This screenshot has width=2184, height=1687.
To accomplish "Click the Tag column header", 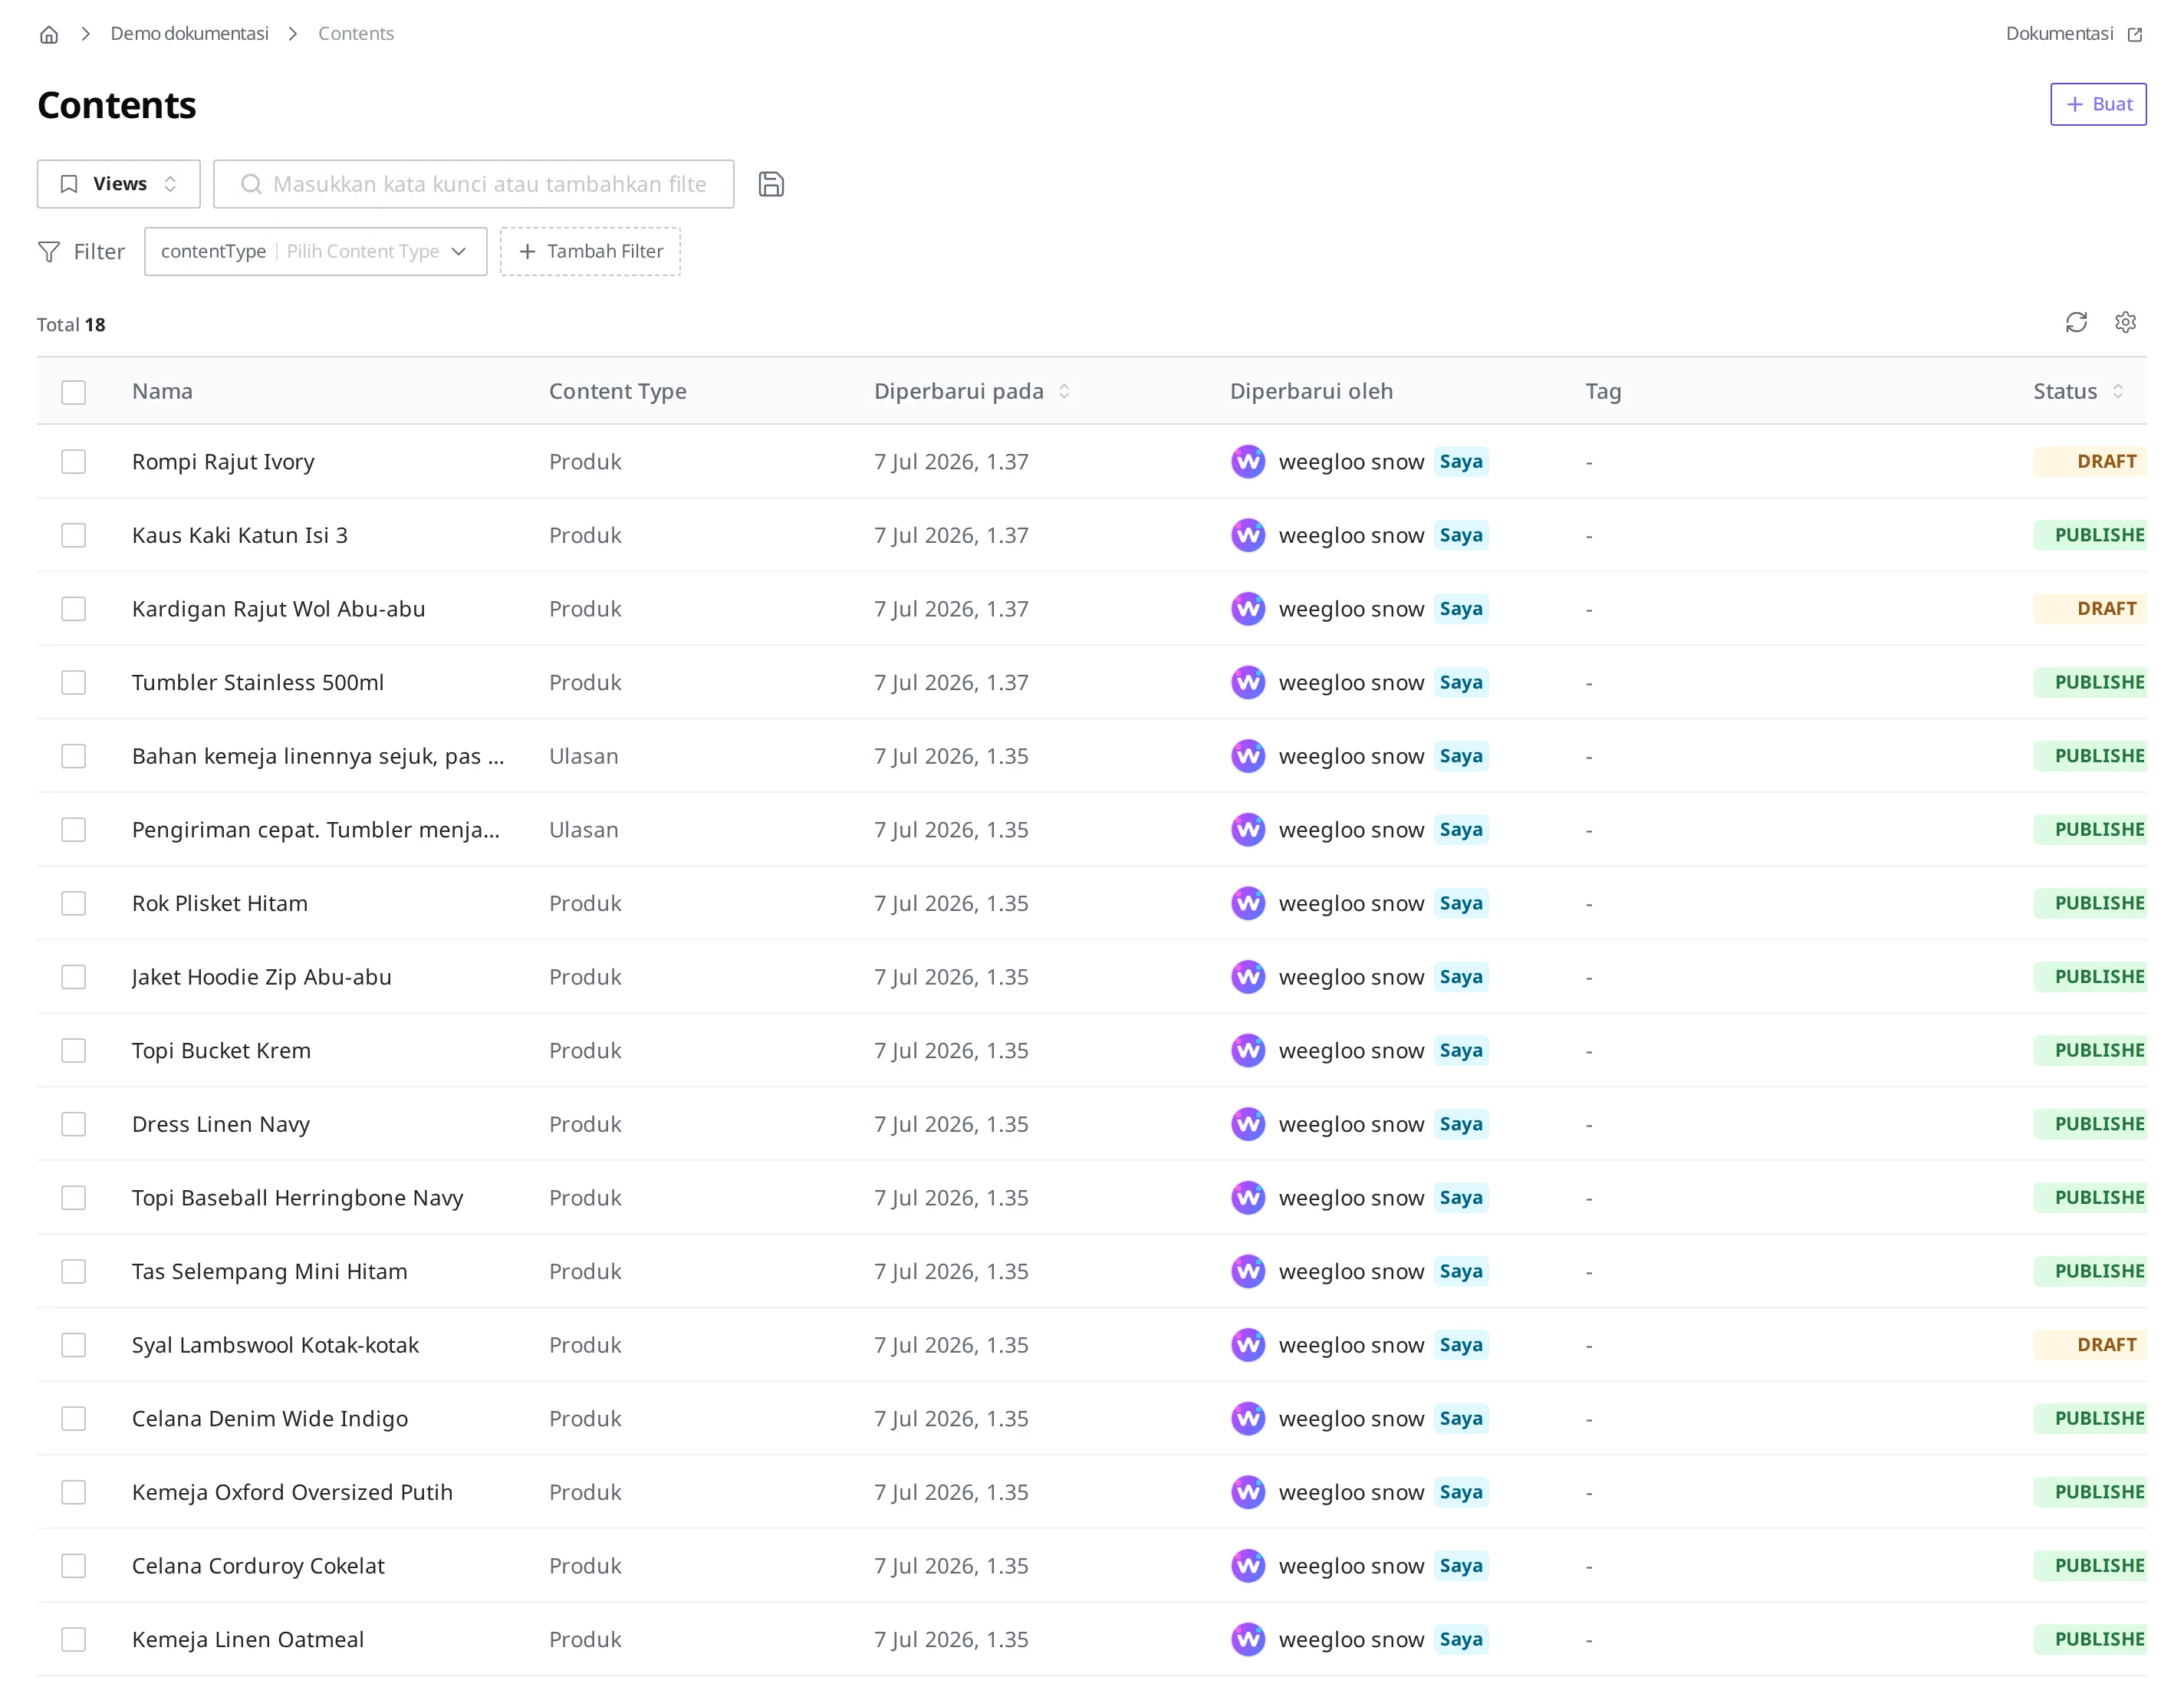I will [1603, 392].
